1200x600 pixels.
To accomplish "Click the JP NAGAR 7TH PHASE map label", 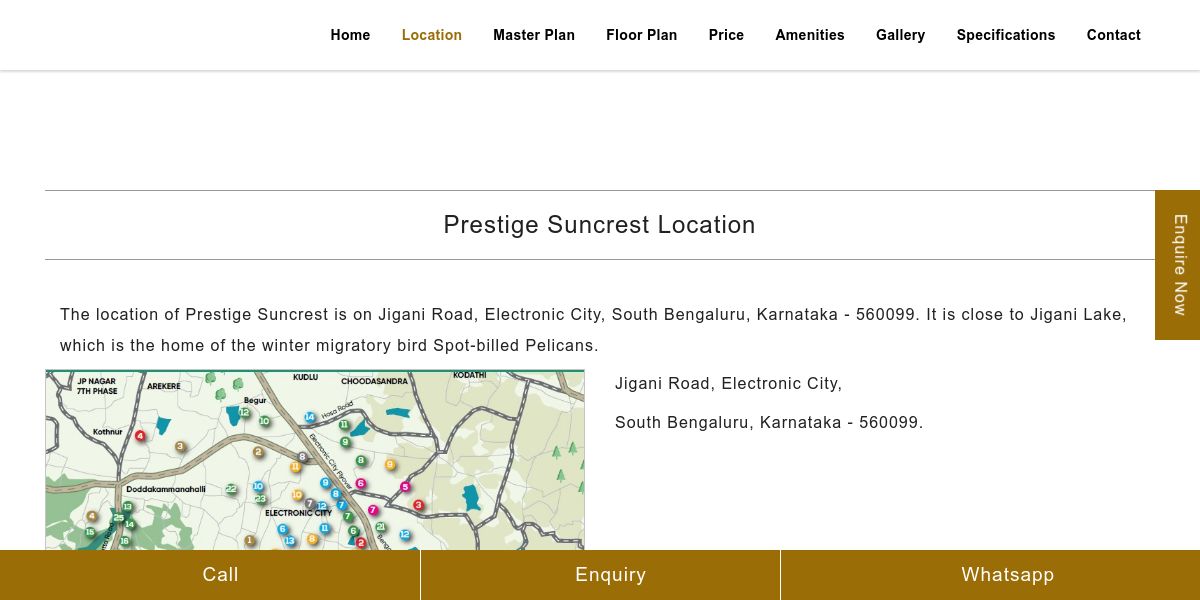I will [x=97, y=386].
